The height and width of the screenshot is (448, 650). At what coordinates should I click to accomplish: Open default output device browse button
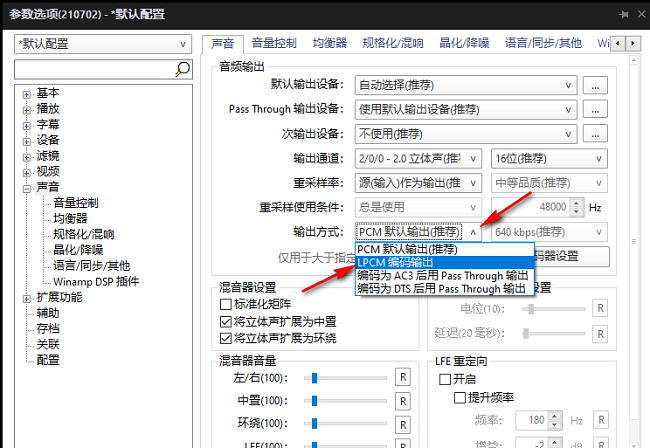tap(595, 85)
